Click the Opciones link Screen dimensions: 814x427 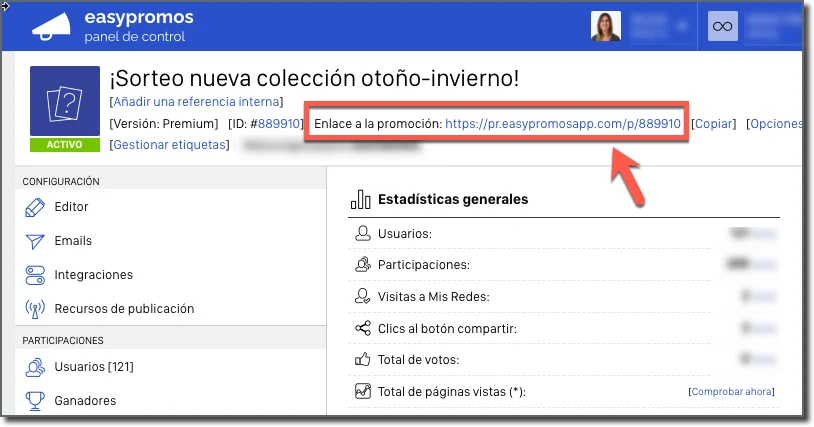click(776, 124)
